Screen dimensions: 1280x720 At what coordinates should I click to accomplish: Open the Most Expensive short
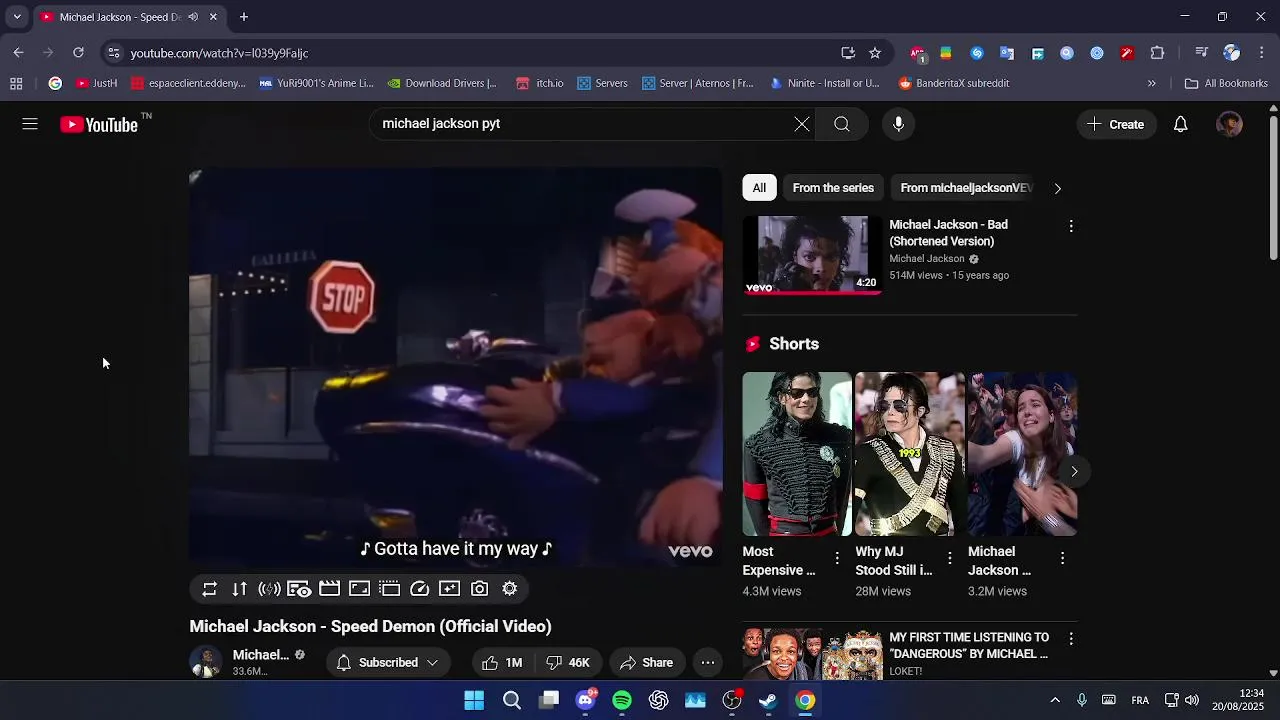[x=797, y=454]
